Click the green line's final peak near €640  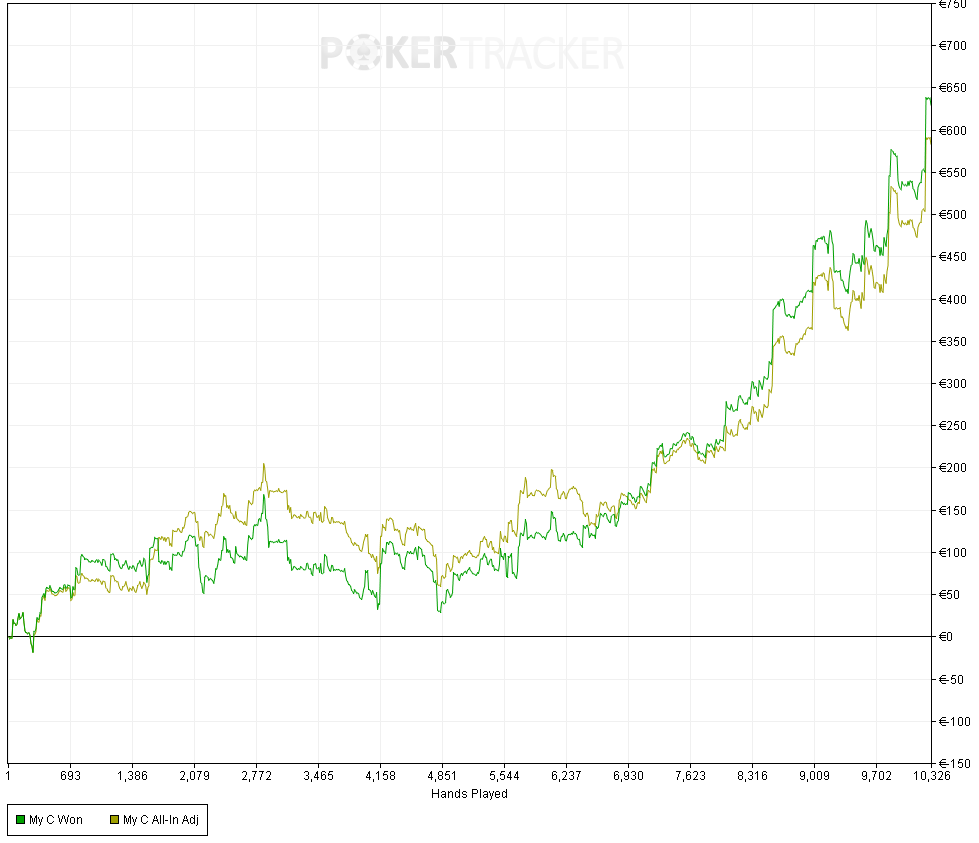[x=928, y=98]
